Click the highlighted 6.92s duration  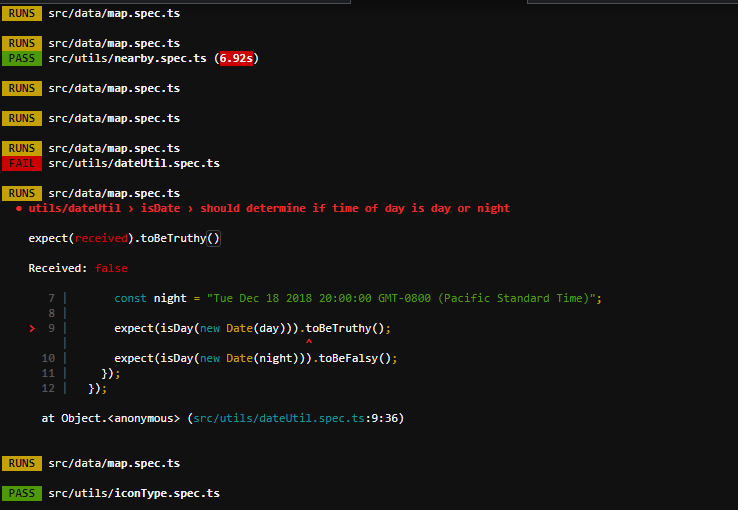(236, 58)
